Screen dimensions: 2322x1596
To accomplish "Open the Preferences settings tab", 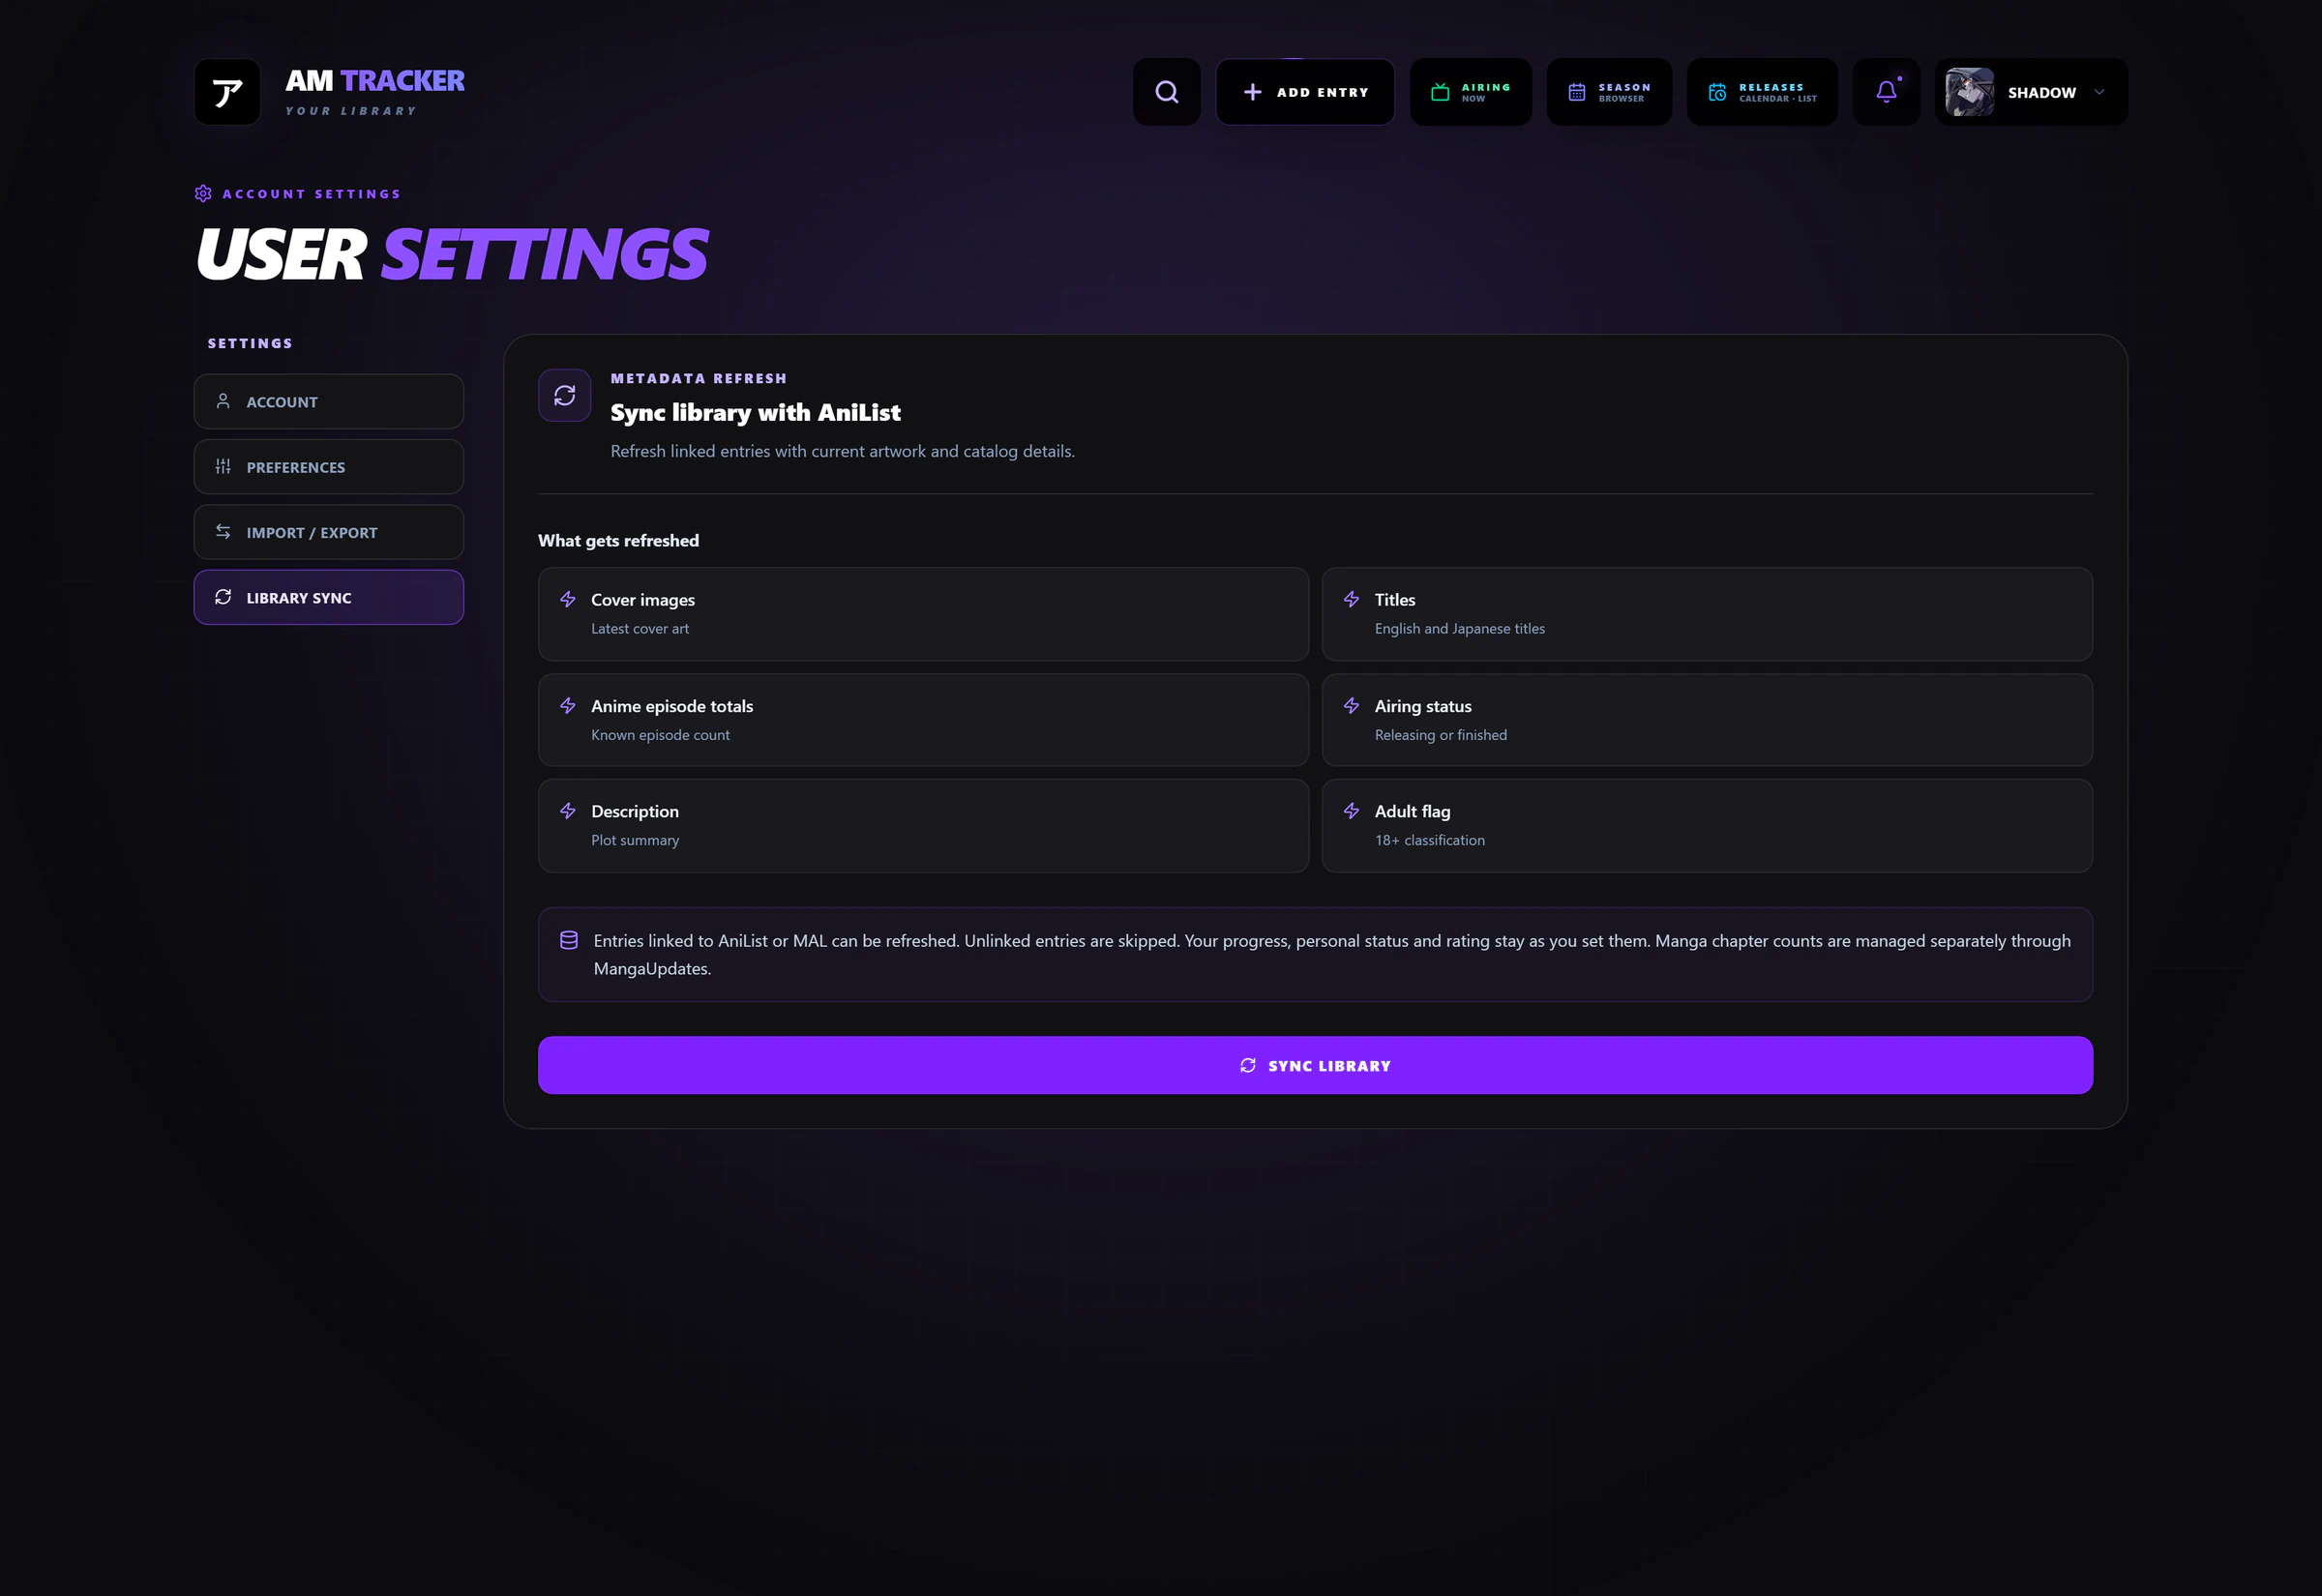I will 329,467.
